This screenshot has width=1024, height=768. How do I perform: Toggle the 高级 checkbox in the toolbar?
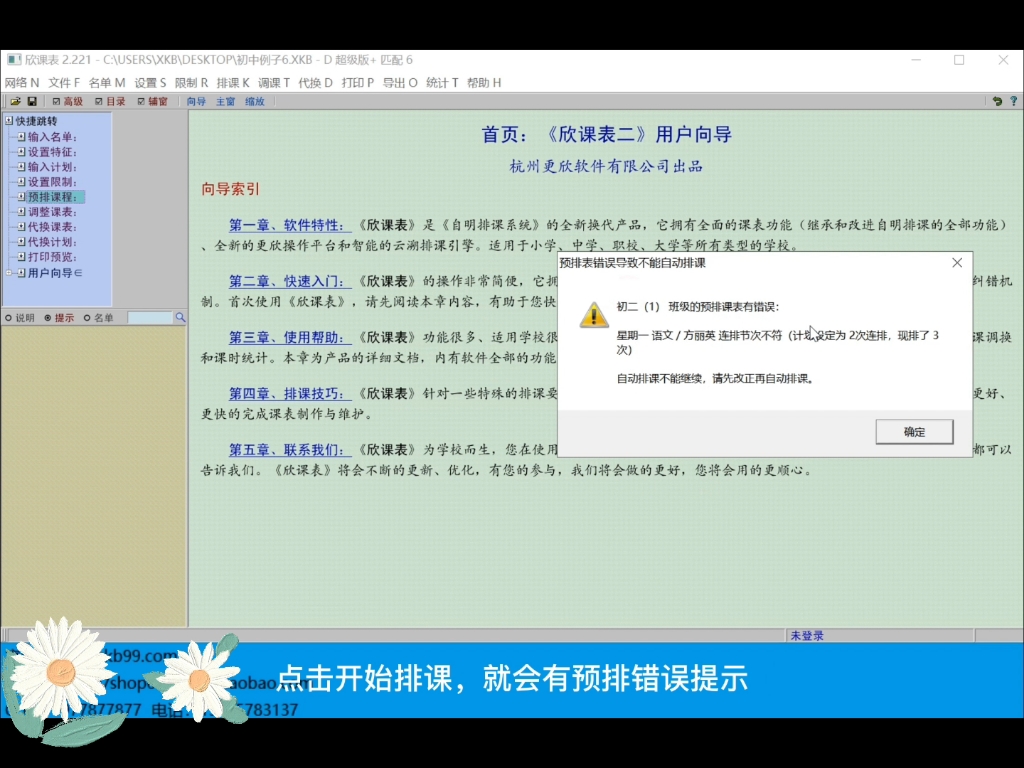click(56, 102)
